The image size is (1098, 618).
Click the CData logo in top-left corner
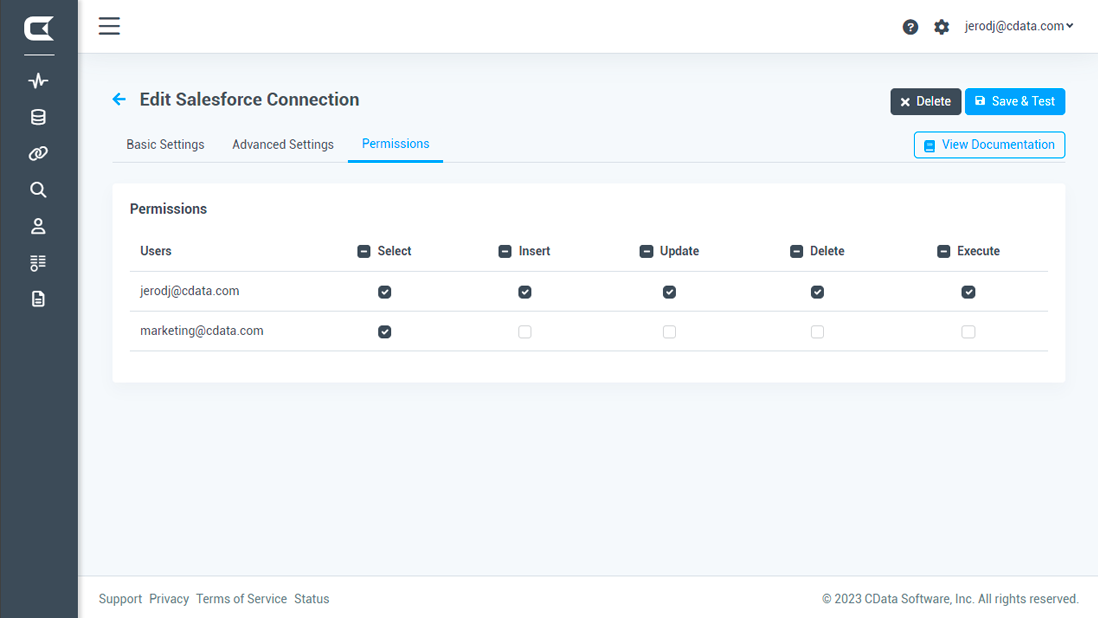pos(38,27)
